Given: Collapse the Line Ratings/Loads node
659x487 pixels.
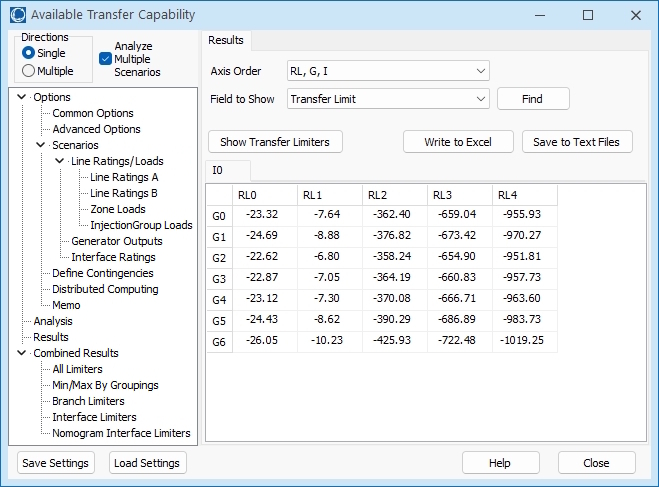Looking at the screenshot, I should click(x=60, y=161).
